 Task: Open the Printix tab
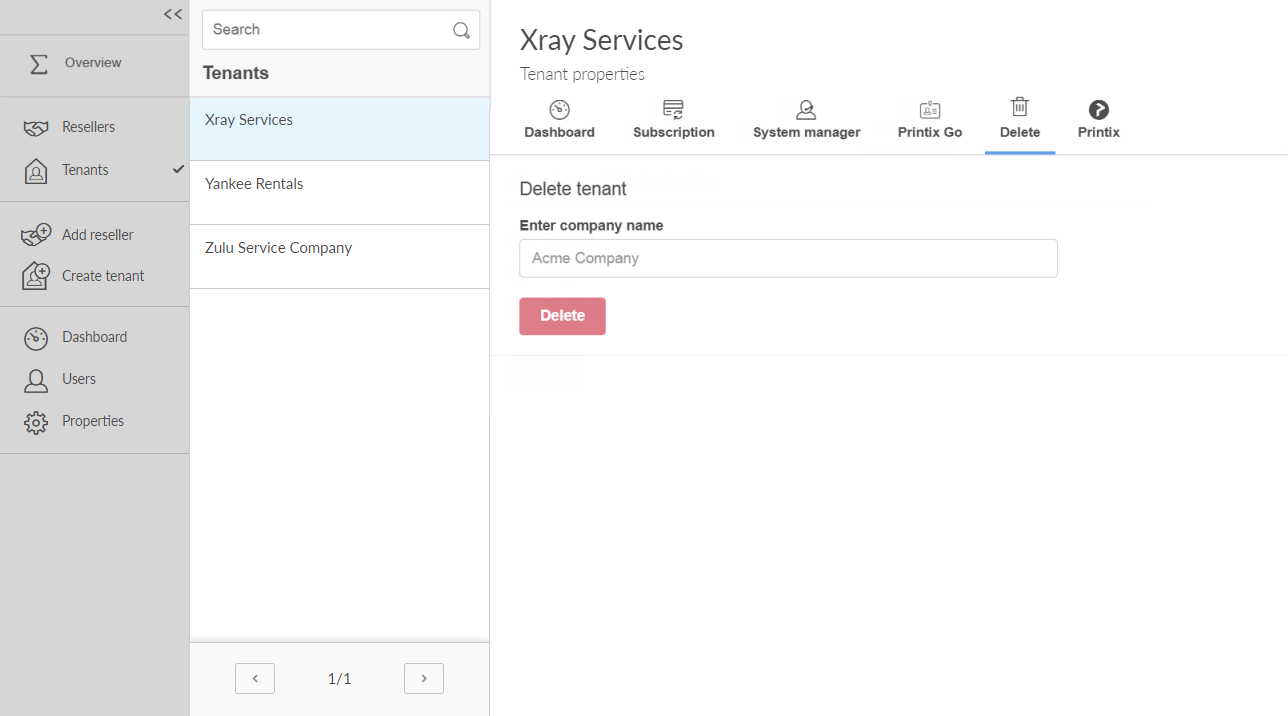tap(1098, 120)
